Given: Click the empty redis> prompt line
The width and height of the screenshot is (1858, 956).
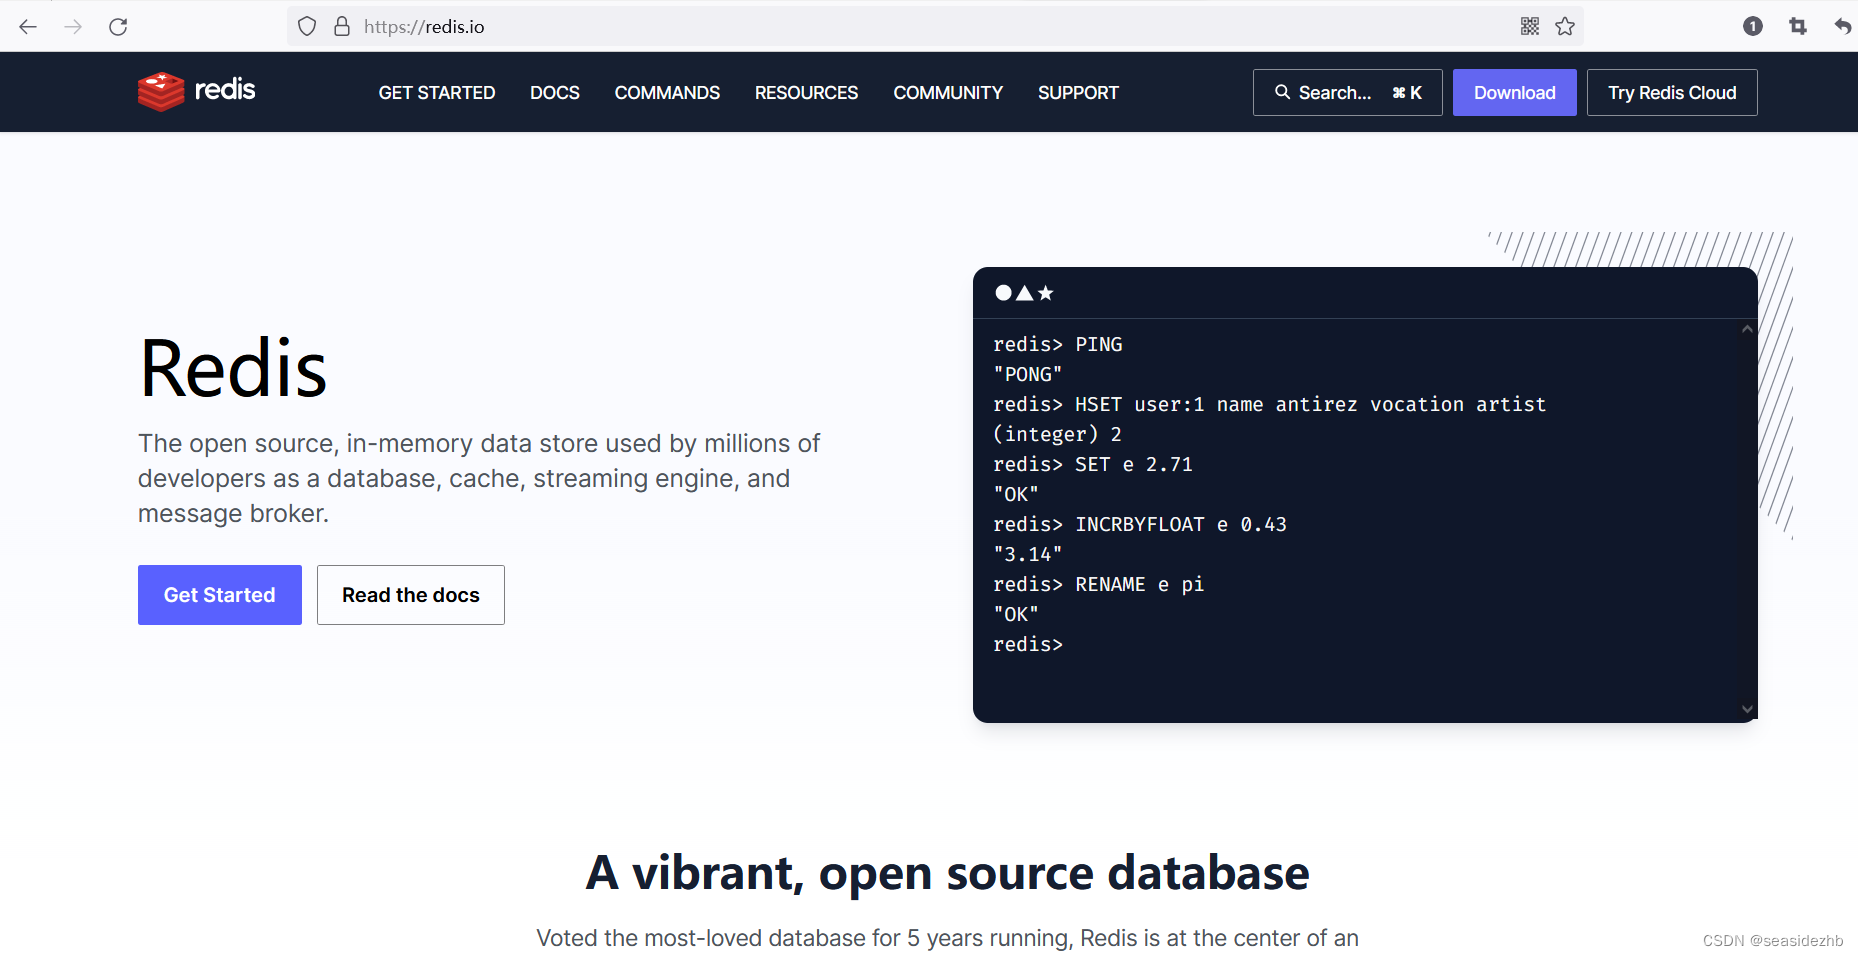Looking at the screenshot, I should 1028,644.
